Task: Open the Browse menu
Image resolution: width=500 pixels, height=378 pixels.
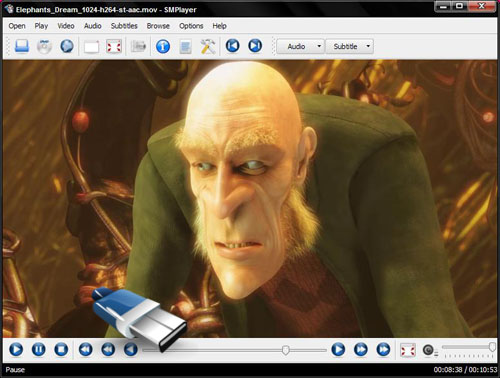Action: click(158, 26)
